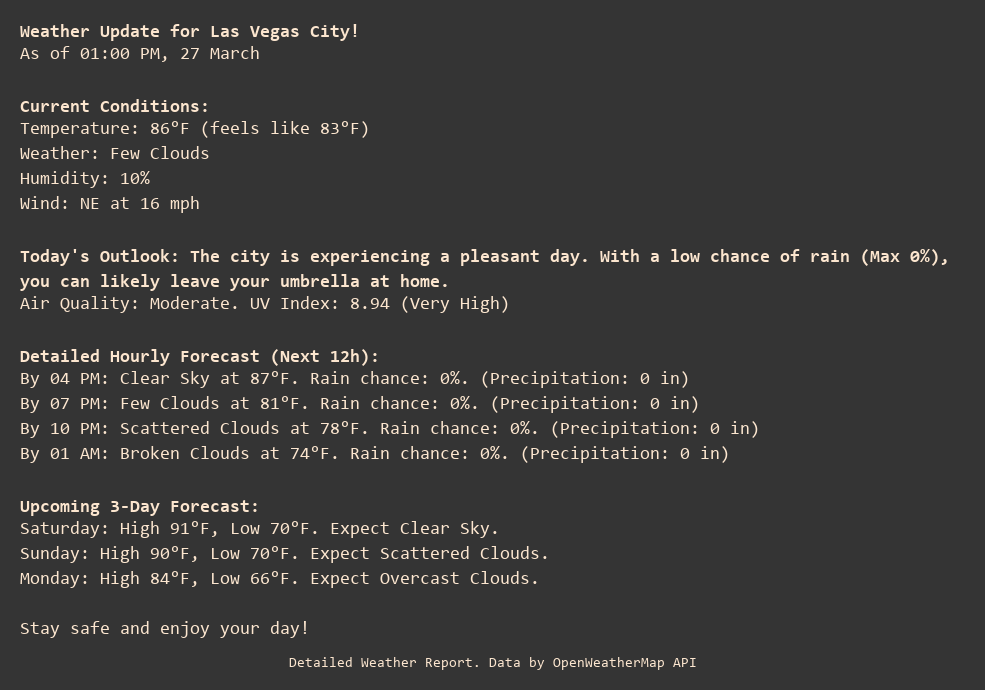The width and height of the screenshot is (985, 690).
Task: Click the 'As of 01:00 PM, 27 March' timestamp
Action: (139, 53)
